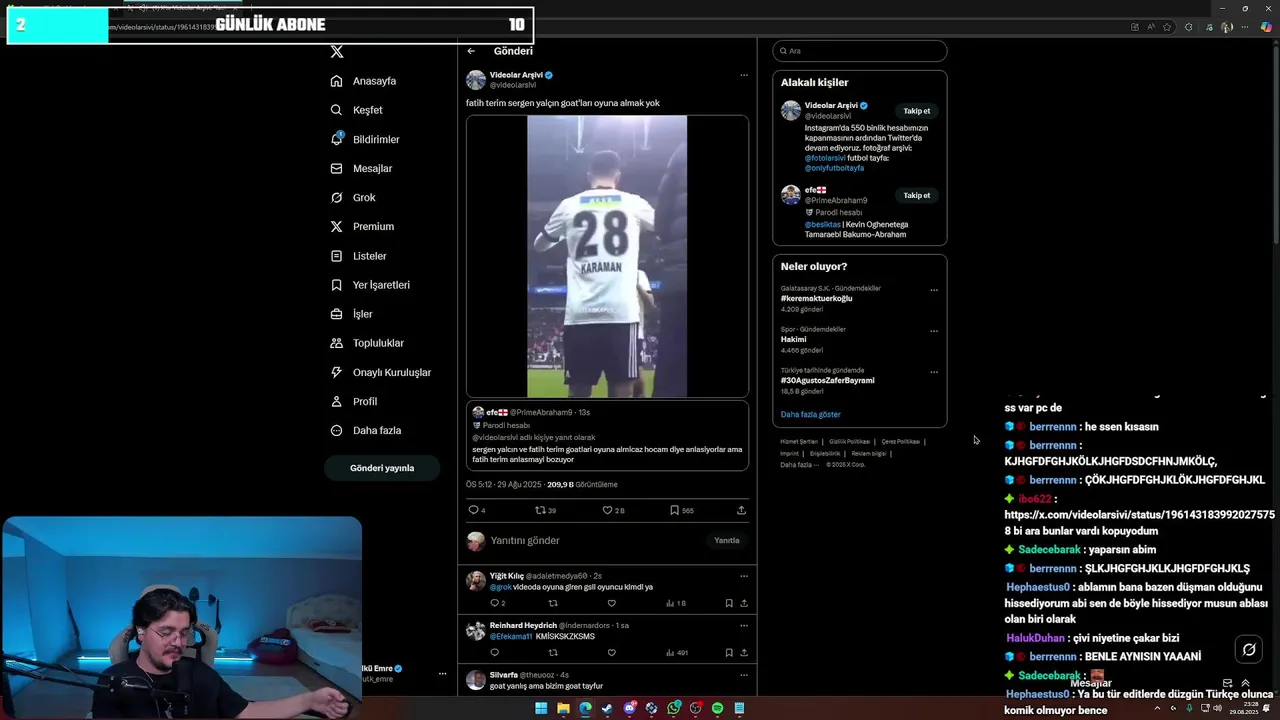1280x720 pixels.
Task: Open Anasayfa from the sidebar
Action: click(x=364, y=81)
